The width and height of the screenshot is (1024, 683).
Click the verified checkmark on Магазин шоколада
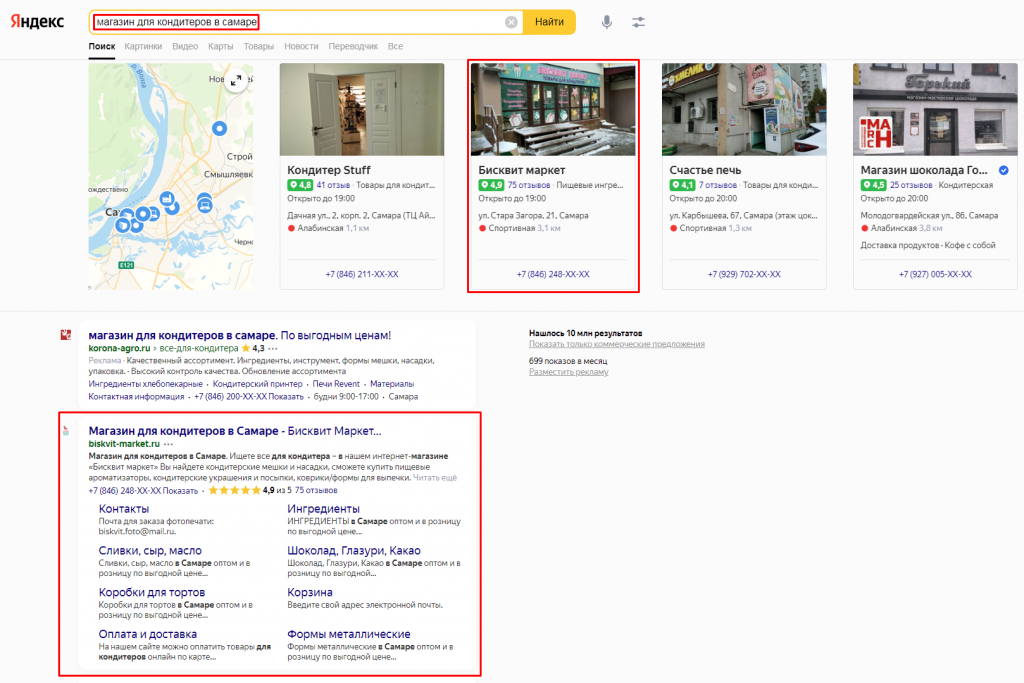click(1004, 170)
